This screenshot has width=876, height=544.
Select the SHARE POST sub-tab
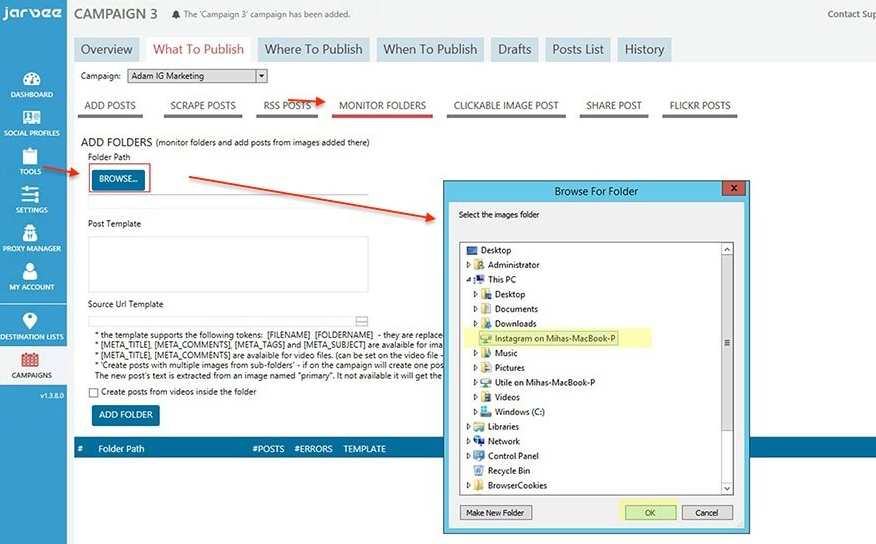tap(614, 106)
